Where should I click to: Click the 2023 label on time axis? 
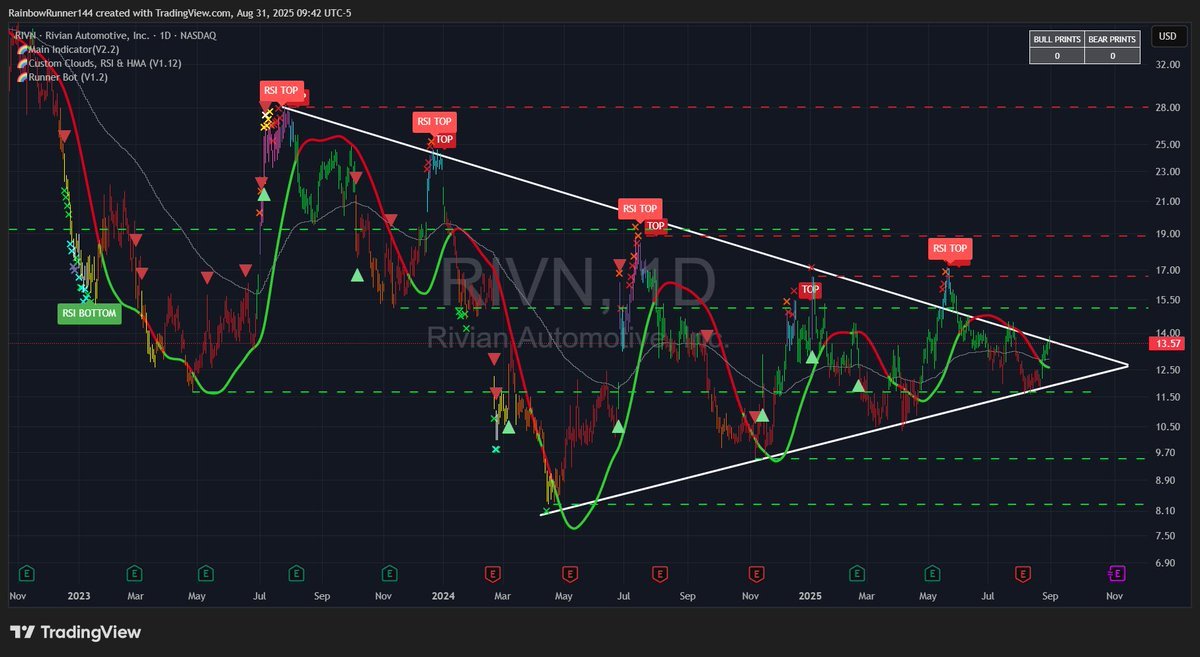click(79, 596)
